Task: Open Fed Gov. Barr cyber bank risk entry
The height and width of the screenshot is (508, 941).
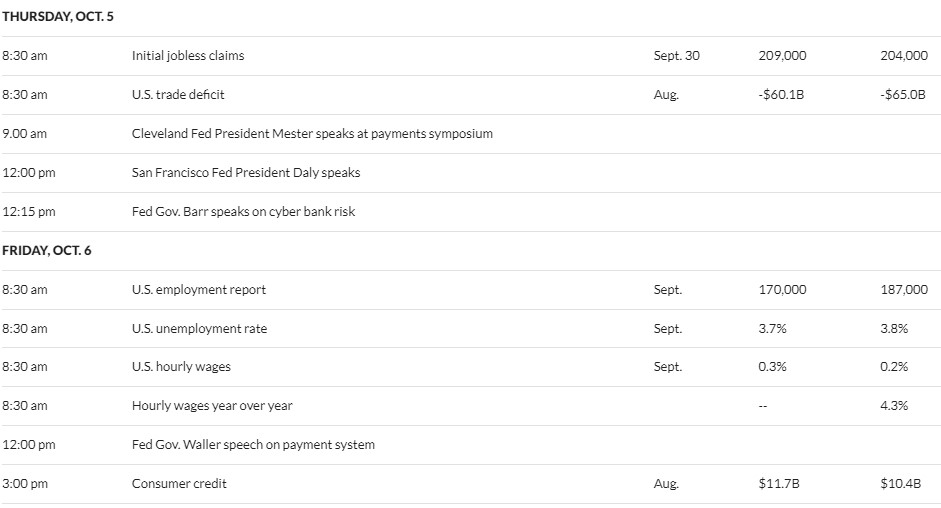Action: [244, 212]
